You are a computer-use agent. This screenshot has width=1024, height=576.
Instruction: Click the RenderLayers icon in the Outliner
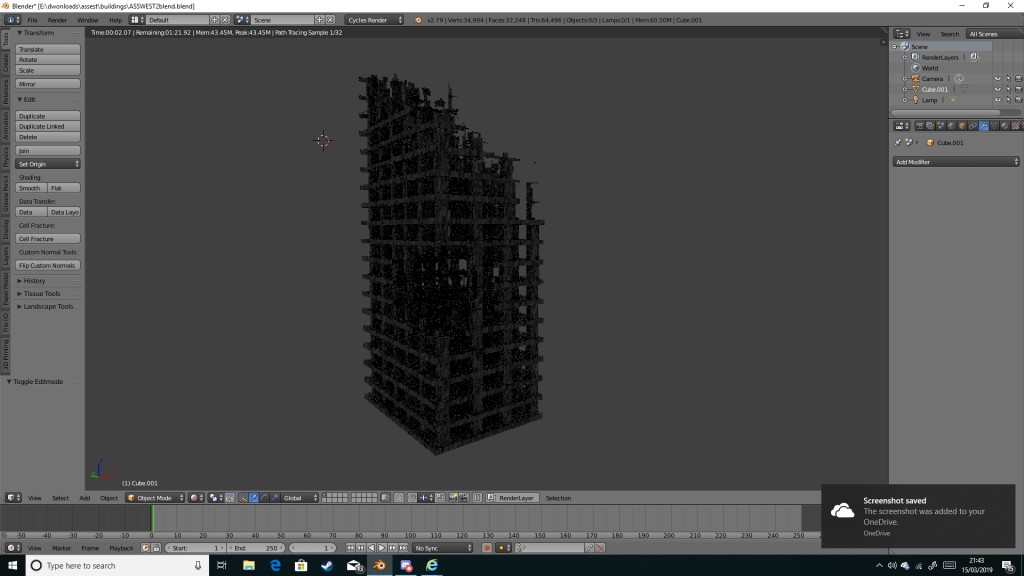point(915,57)
